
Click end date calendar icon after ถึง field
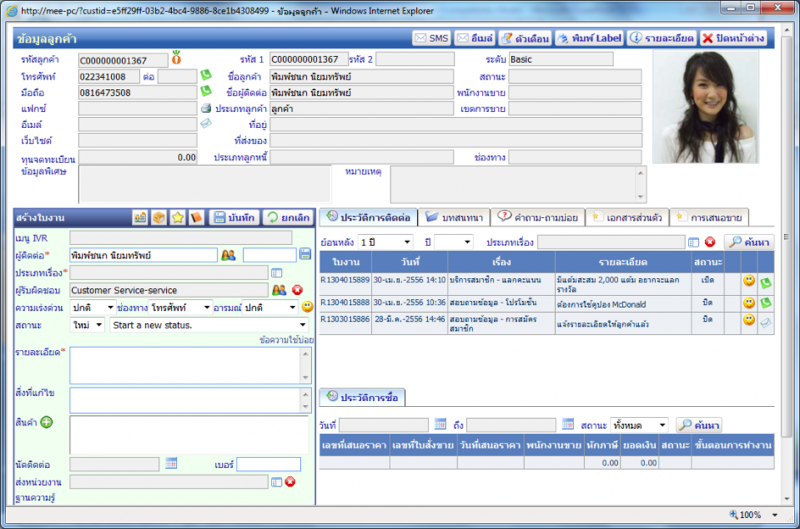[568, 424]
